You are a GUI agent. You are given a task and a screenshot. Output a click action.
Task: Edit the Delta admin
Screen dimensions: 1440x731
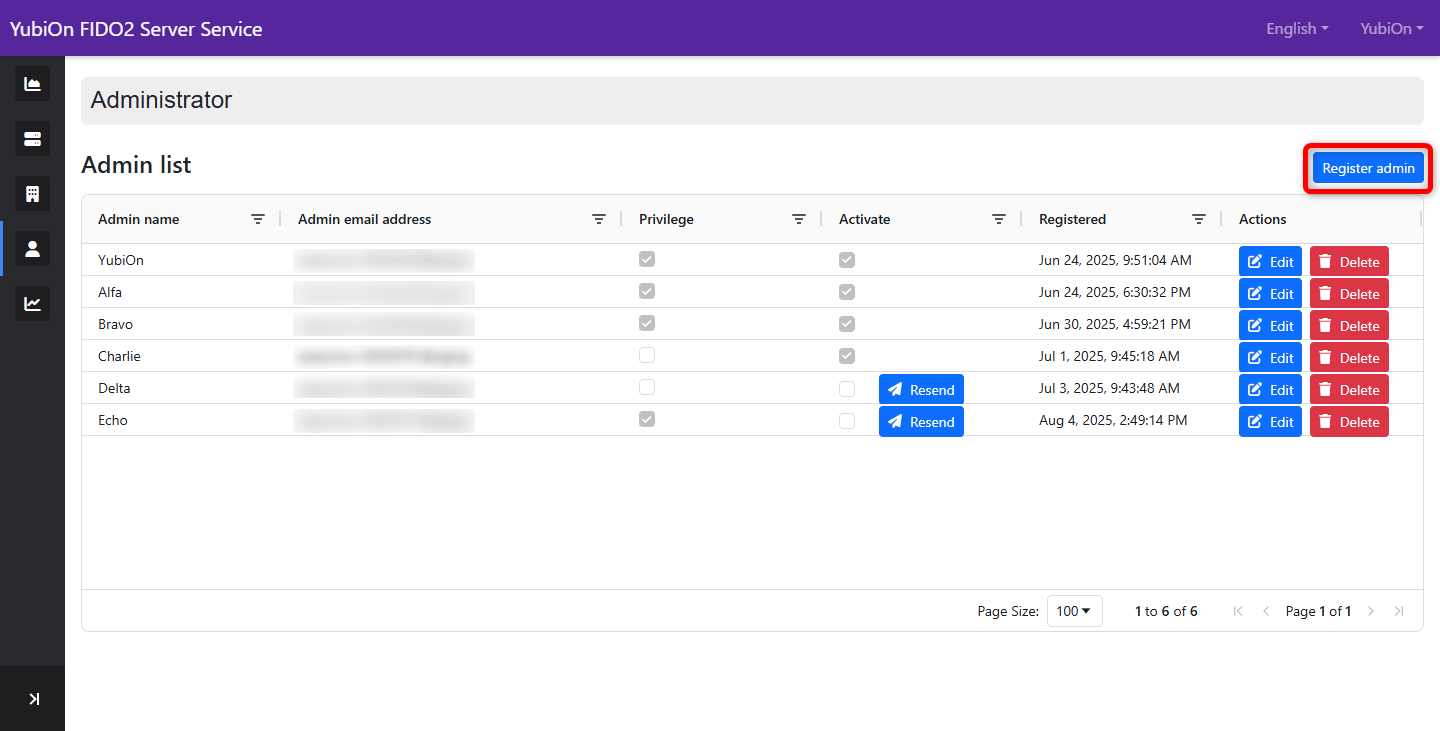coord(1270,390)
